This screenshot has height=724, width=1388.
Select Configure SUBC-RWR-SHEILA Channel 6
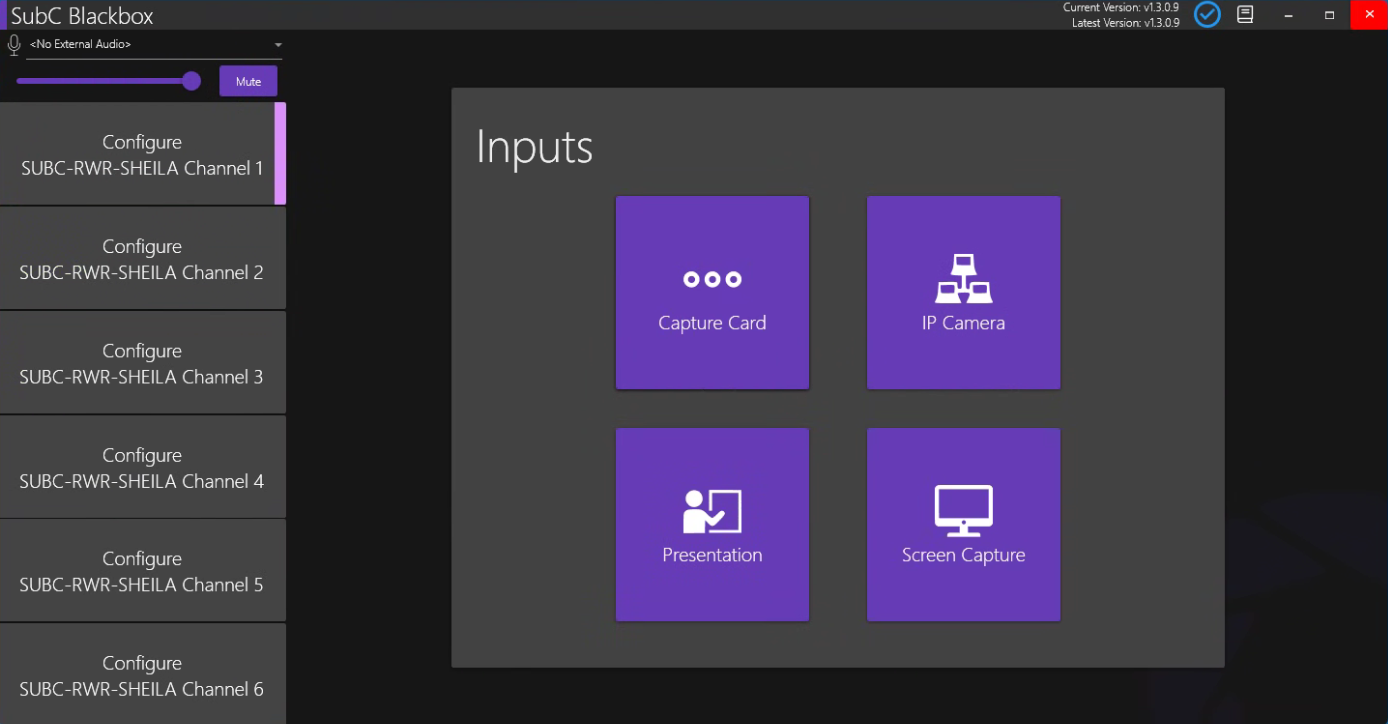[x=142, y=675]
